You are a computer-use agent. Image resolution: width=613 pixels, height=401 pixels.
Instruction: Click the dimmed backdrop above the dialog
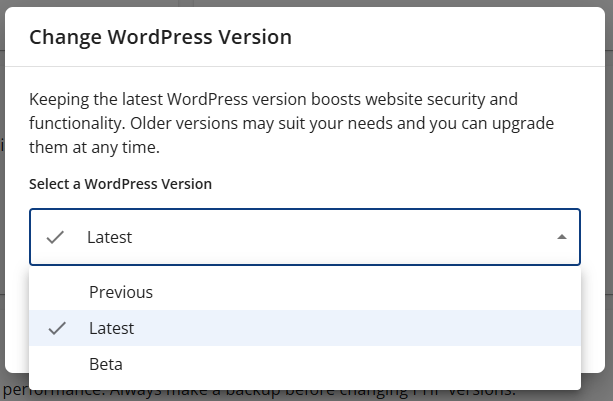tap(300, 5)
